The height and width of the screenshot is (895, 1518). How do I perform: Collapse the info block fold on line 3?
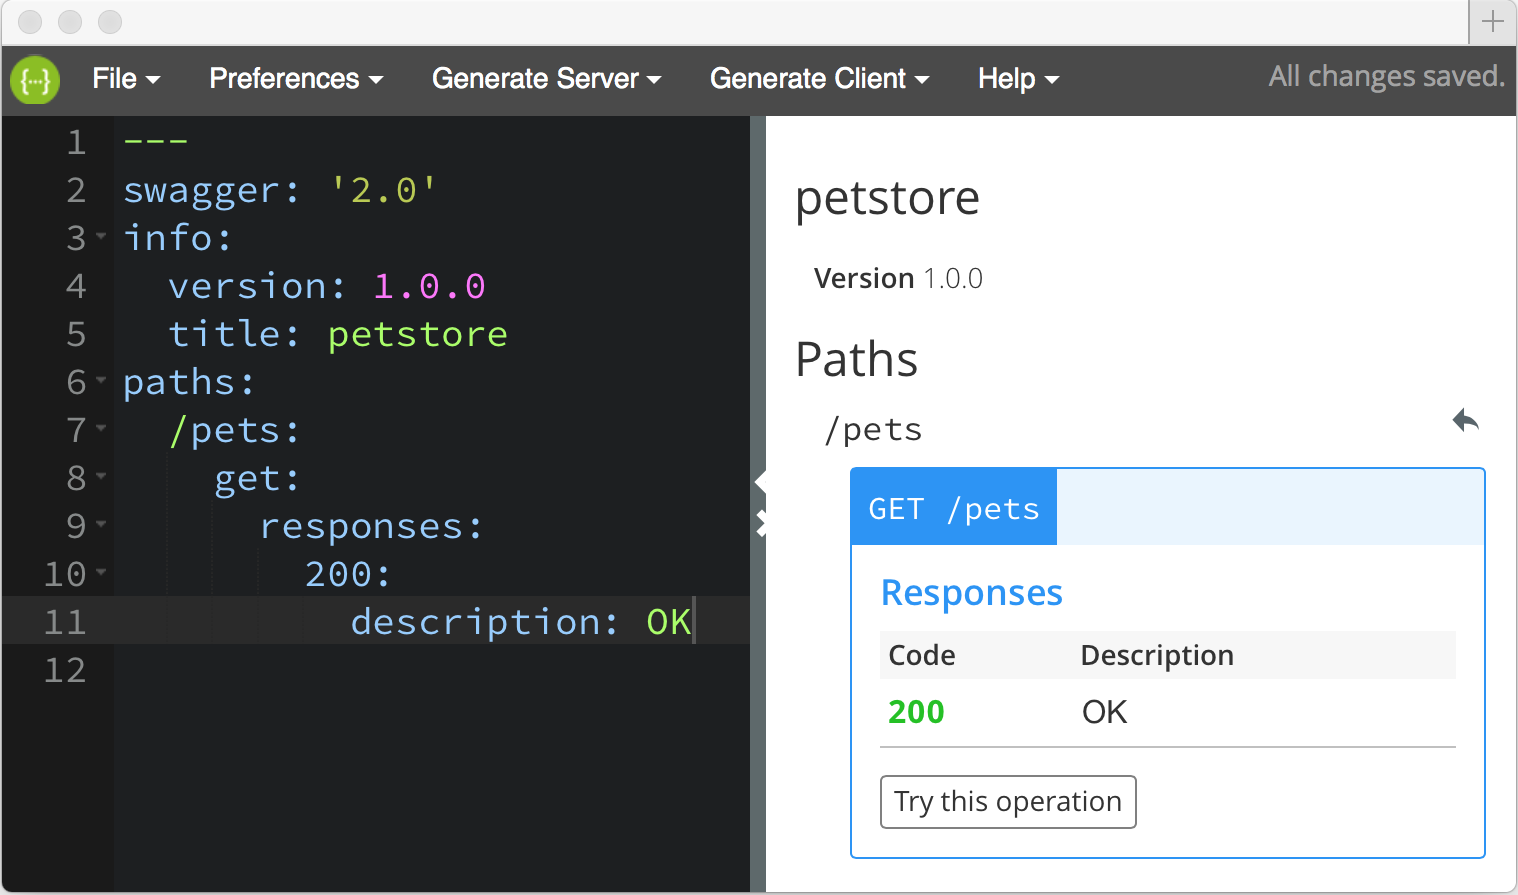pos(101,237)
